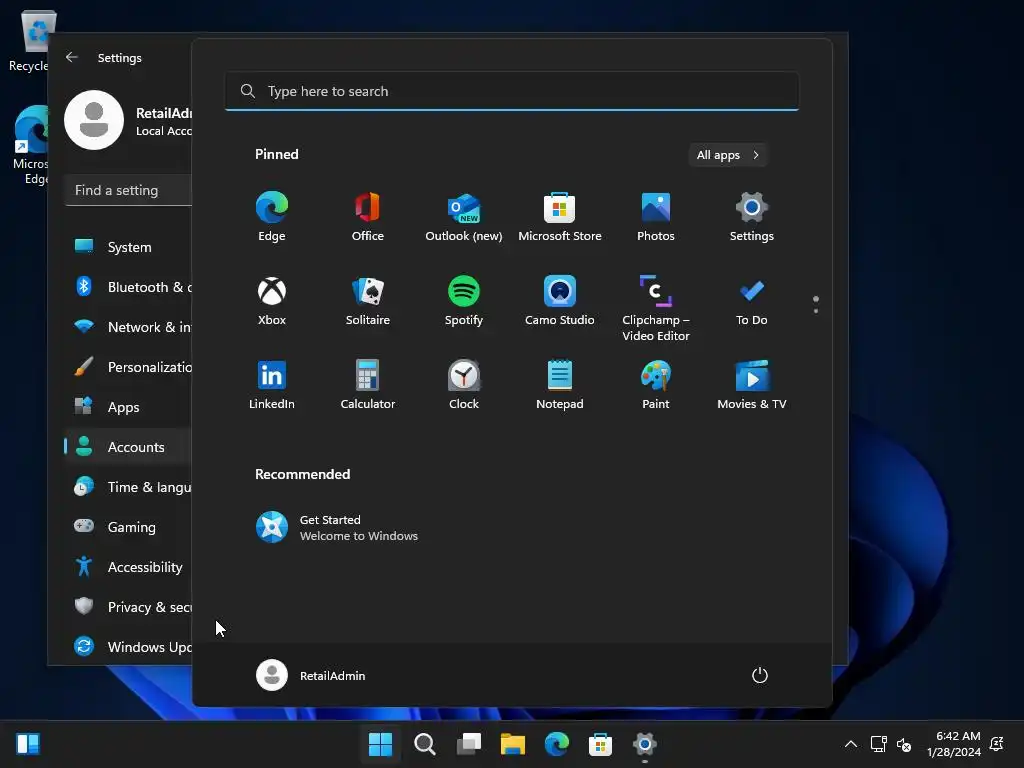This screenshot has height=768, width=1024.
Task: Launch the Photos app
Action: 656,217
